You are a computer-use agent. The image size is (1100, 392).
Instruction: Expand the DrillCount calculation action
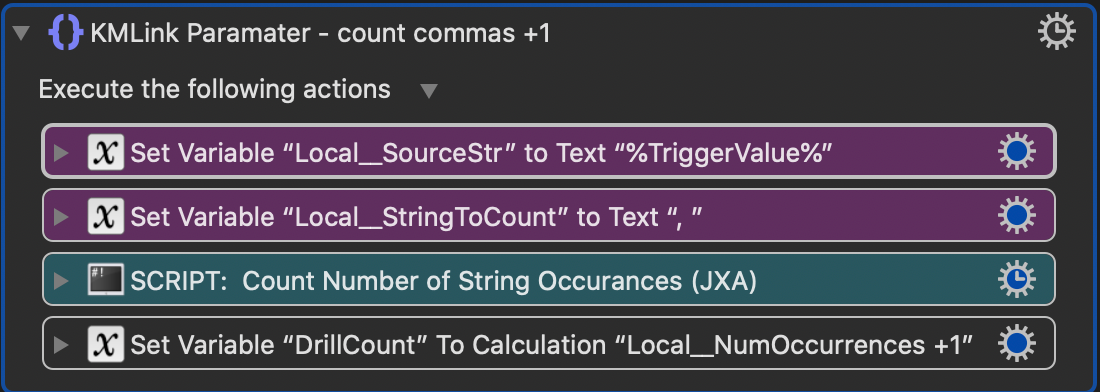point(62,344)
